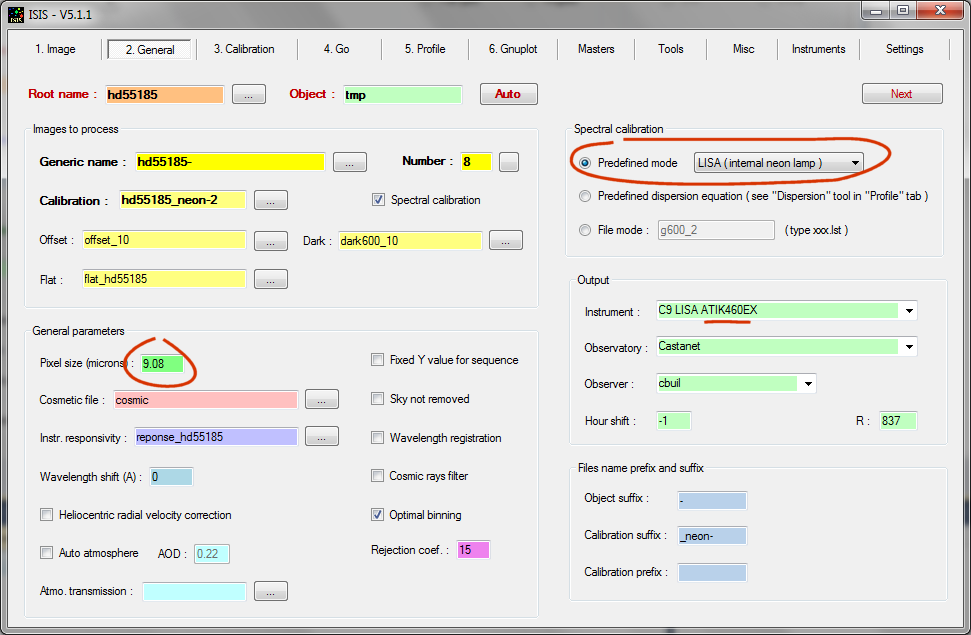Click browse button next to Dark field

point(505,241)
